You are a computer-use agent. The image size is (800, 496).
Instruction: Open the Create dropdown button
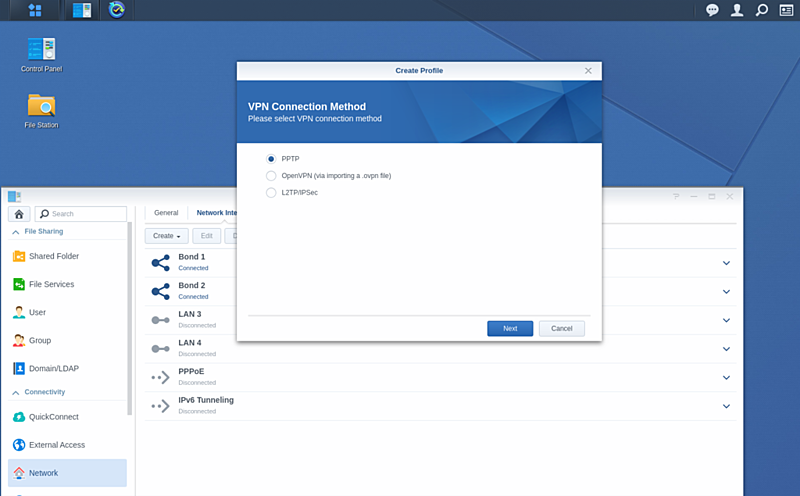click(166, 236)
